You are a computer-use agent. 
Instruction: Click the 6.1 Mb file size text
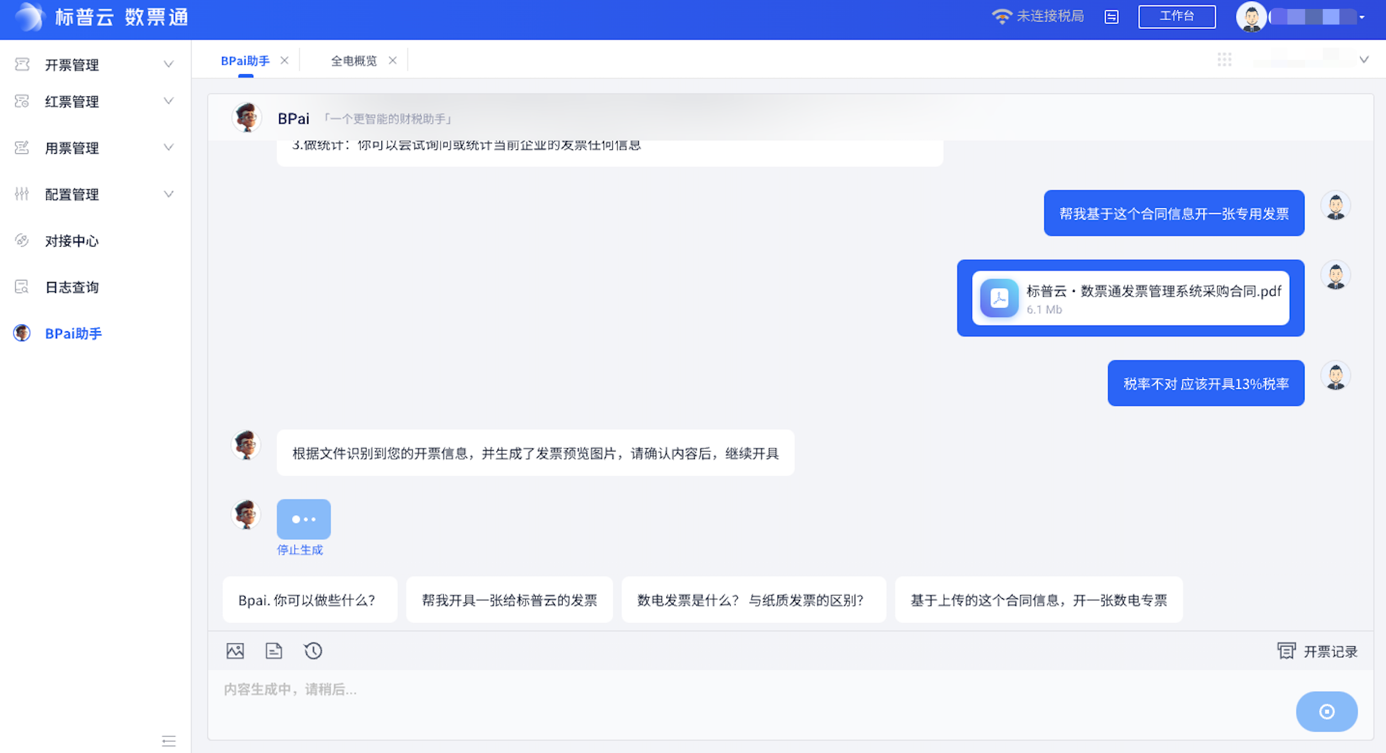pos(1044,310)
